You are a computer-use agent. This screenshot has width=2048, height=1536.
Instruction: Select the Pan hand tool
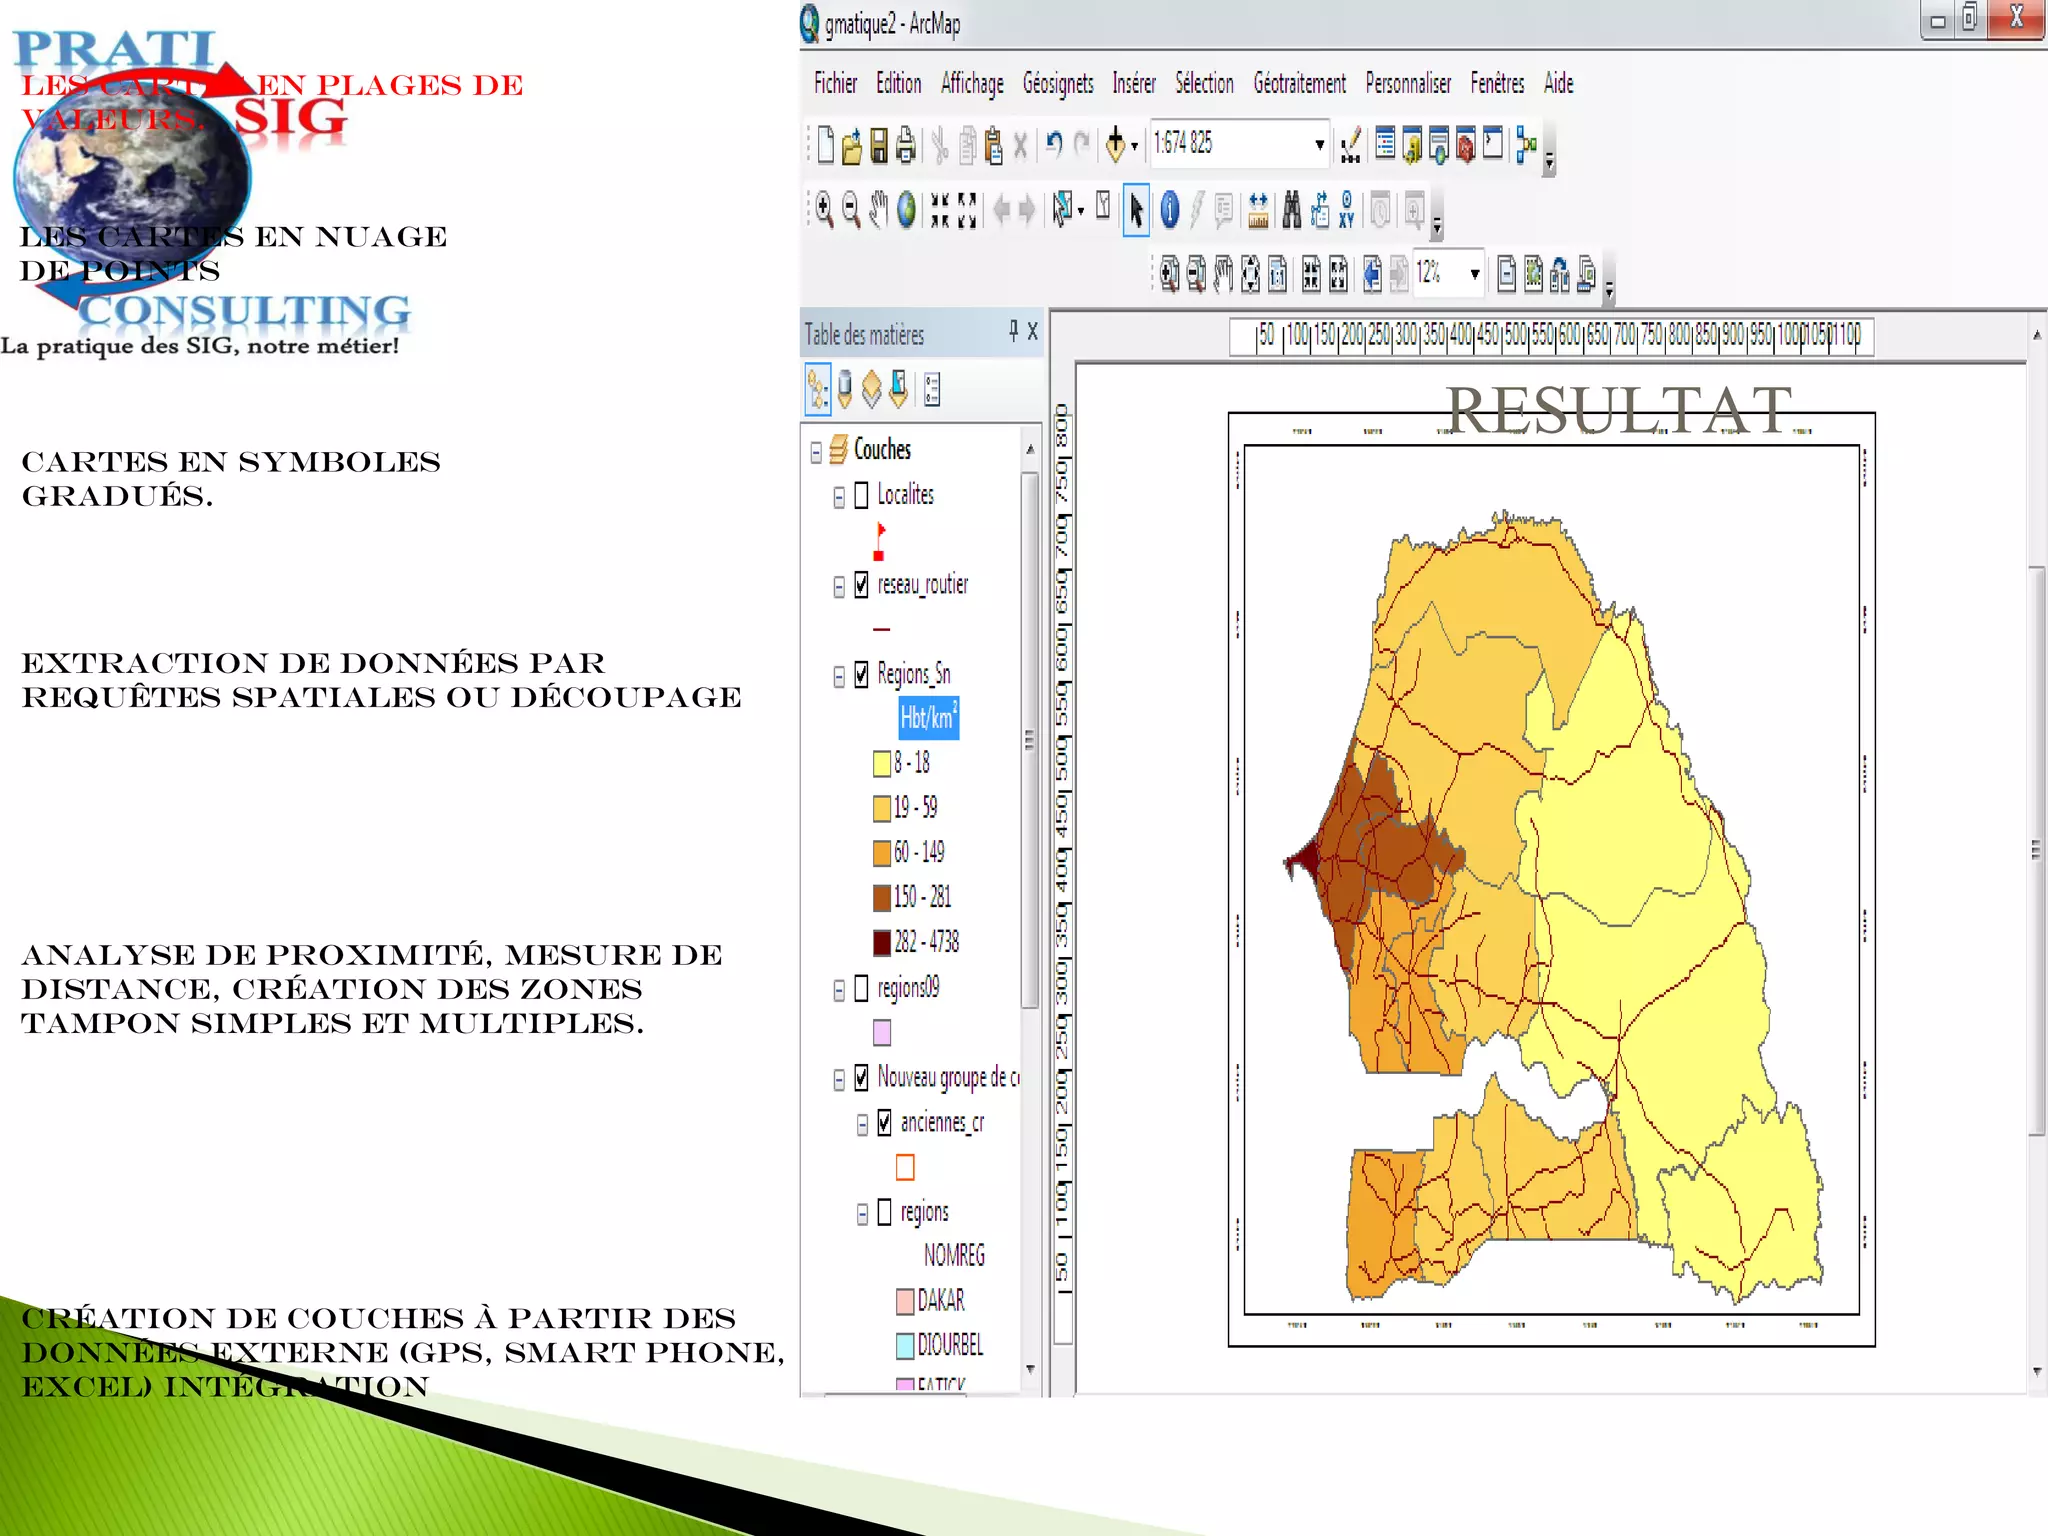(878, 210)
